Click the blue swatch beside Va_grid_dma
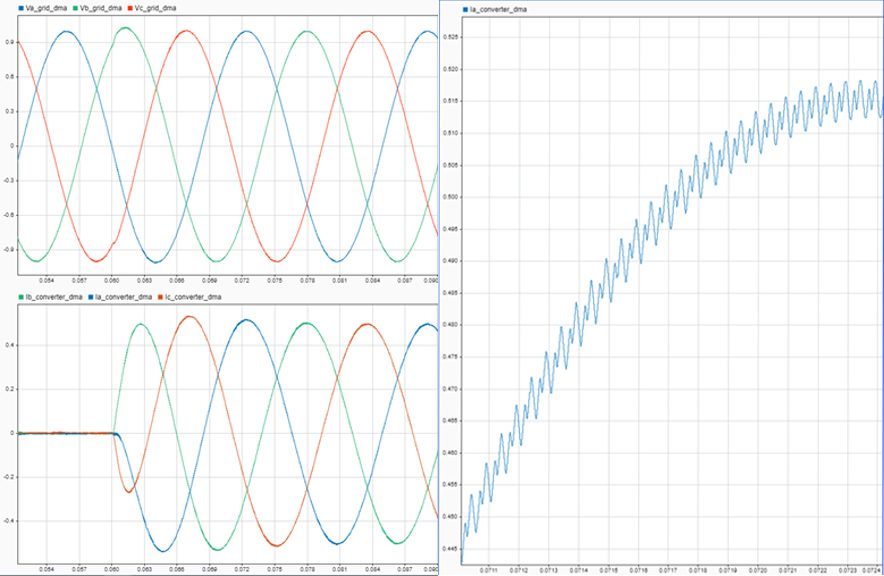The image size is (884, 576). (x=20, y=6)
